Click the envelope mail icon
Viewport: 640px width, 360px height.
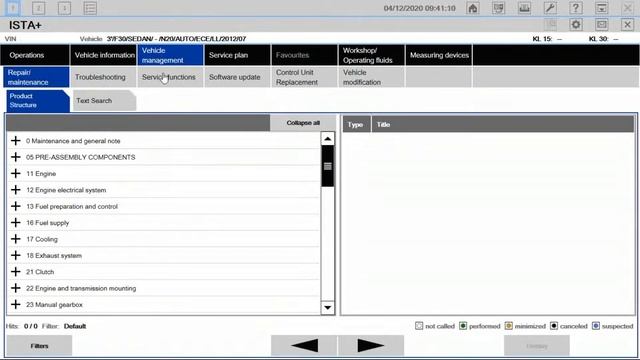(x=601, y=25)
